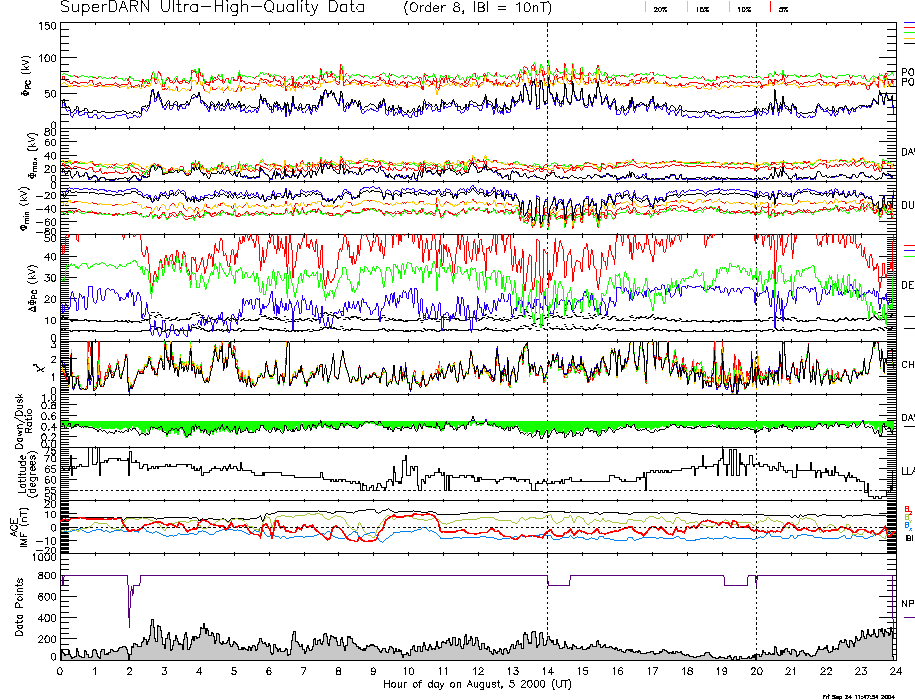This screenshot has height=700, width=915.
Task: Click the "(Order 8, |B| = 10nT)" subtitle
Action: (x=470, y=8)
